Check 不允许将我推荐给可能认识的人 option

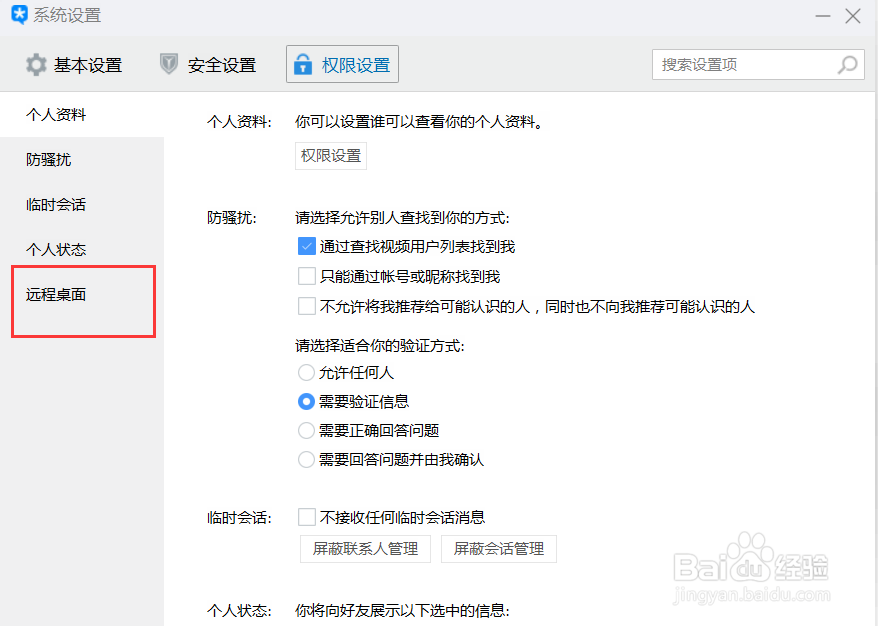click(307, 305)
